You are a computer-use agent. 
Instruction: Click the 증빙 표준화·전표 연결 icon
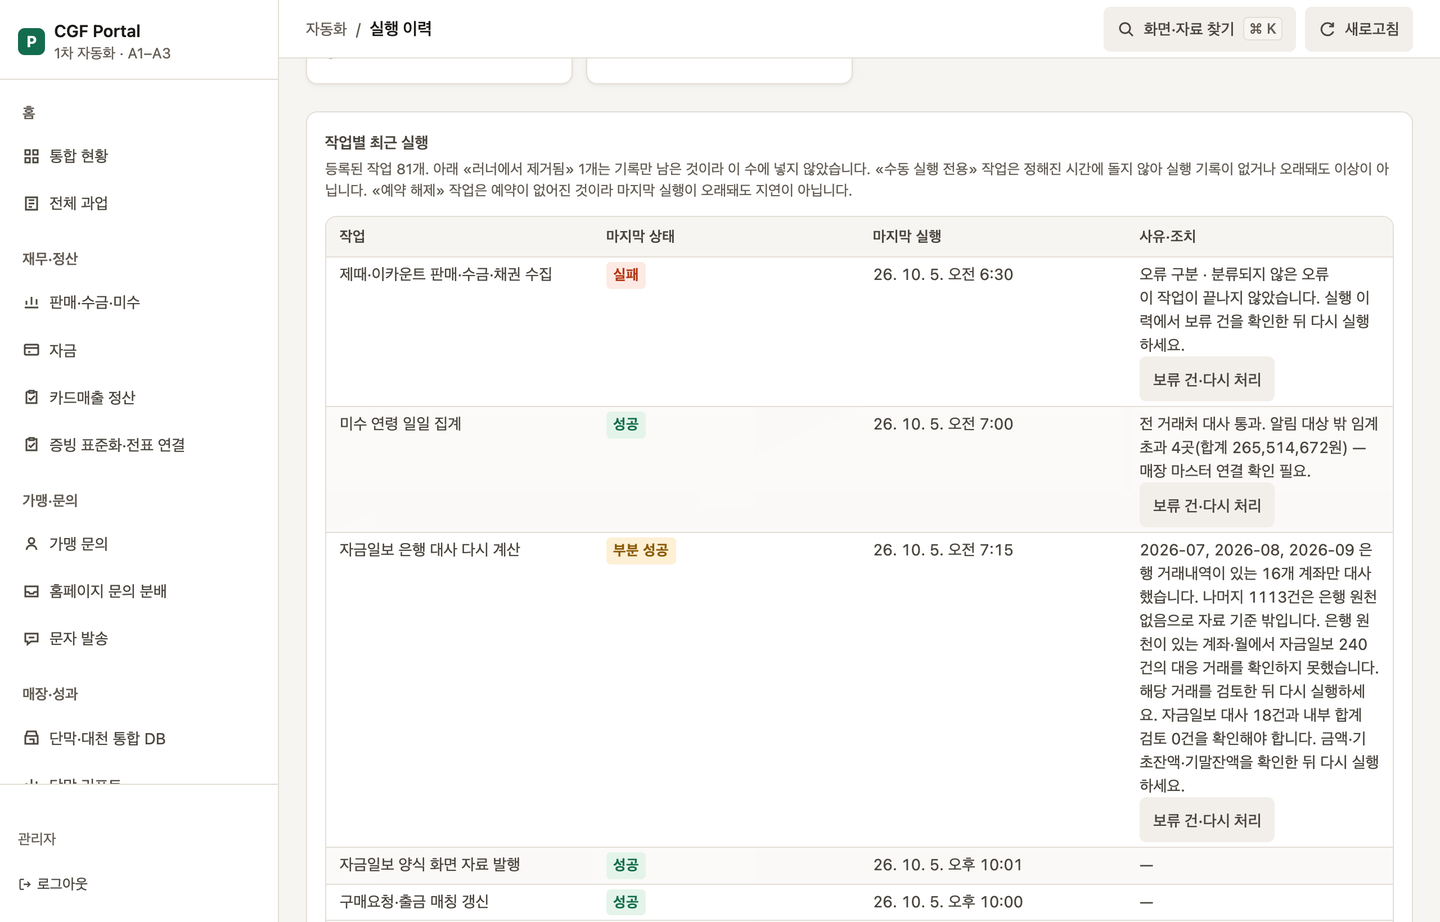pyautogui.click(x=31, y=445)
